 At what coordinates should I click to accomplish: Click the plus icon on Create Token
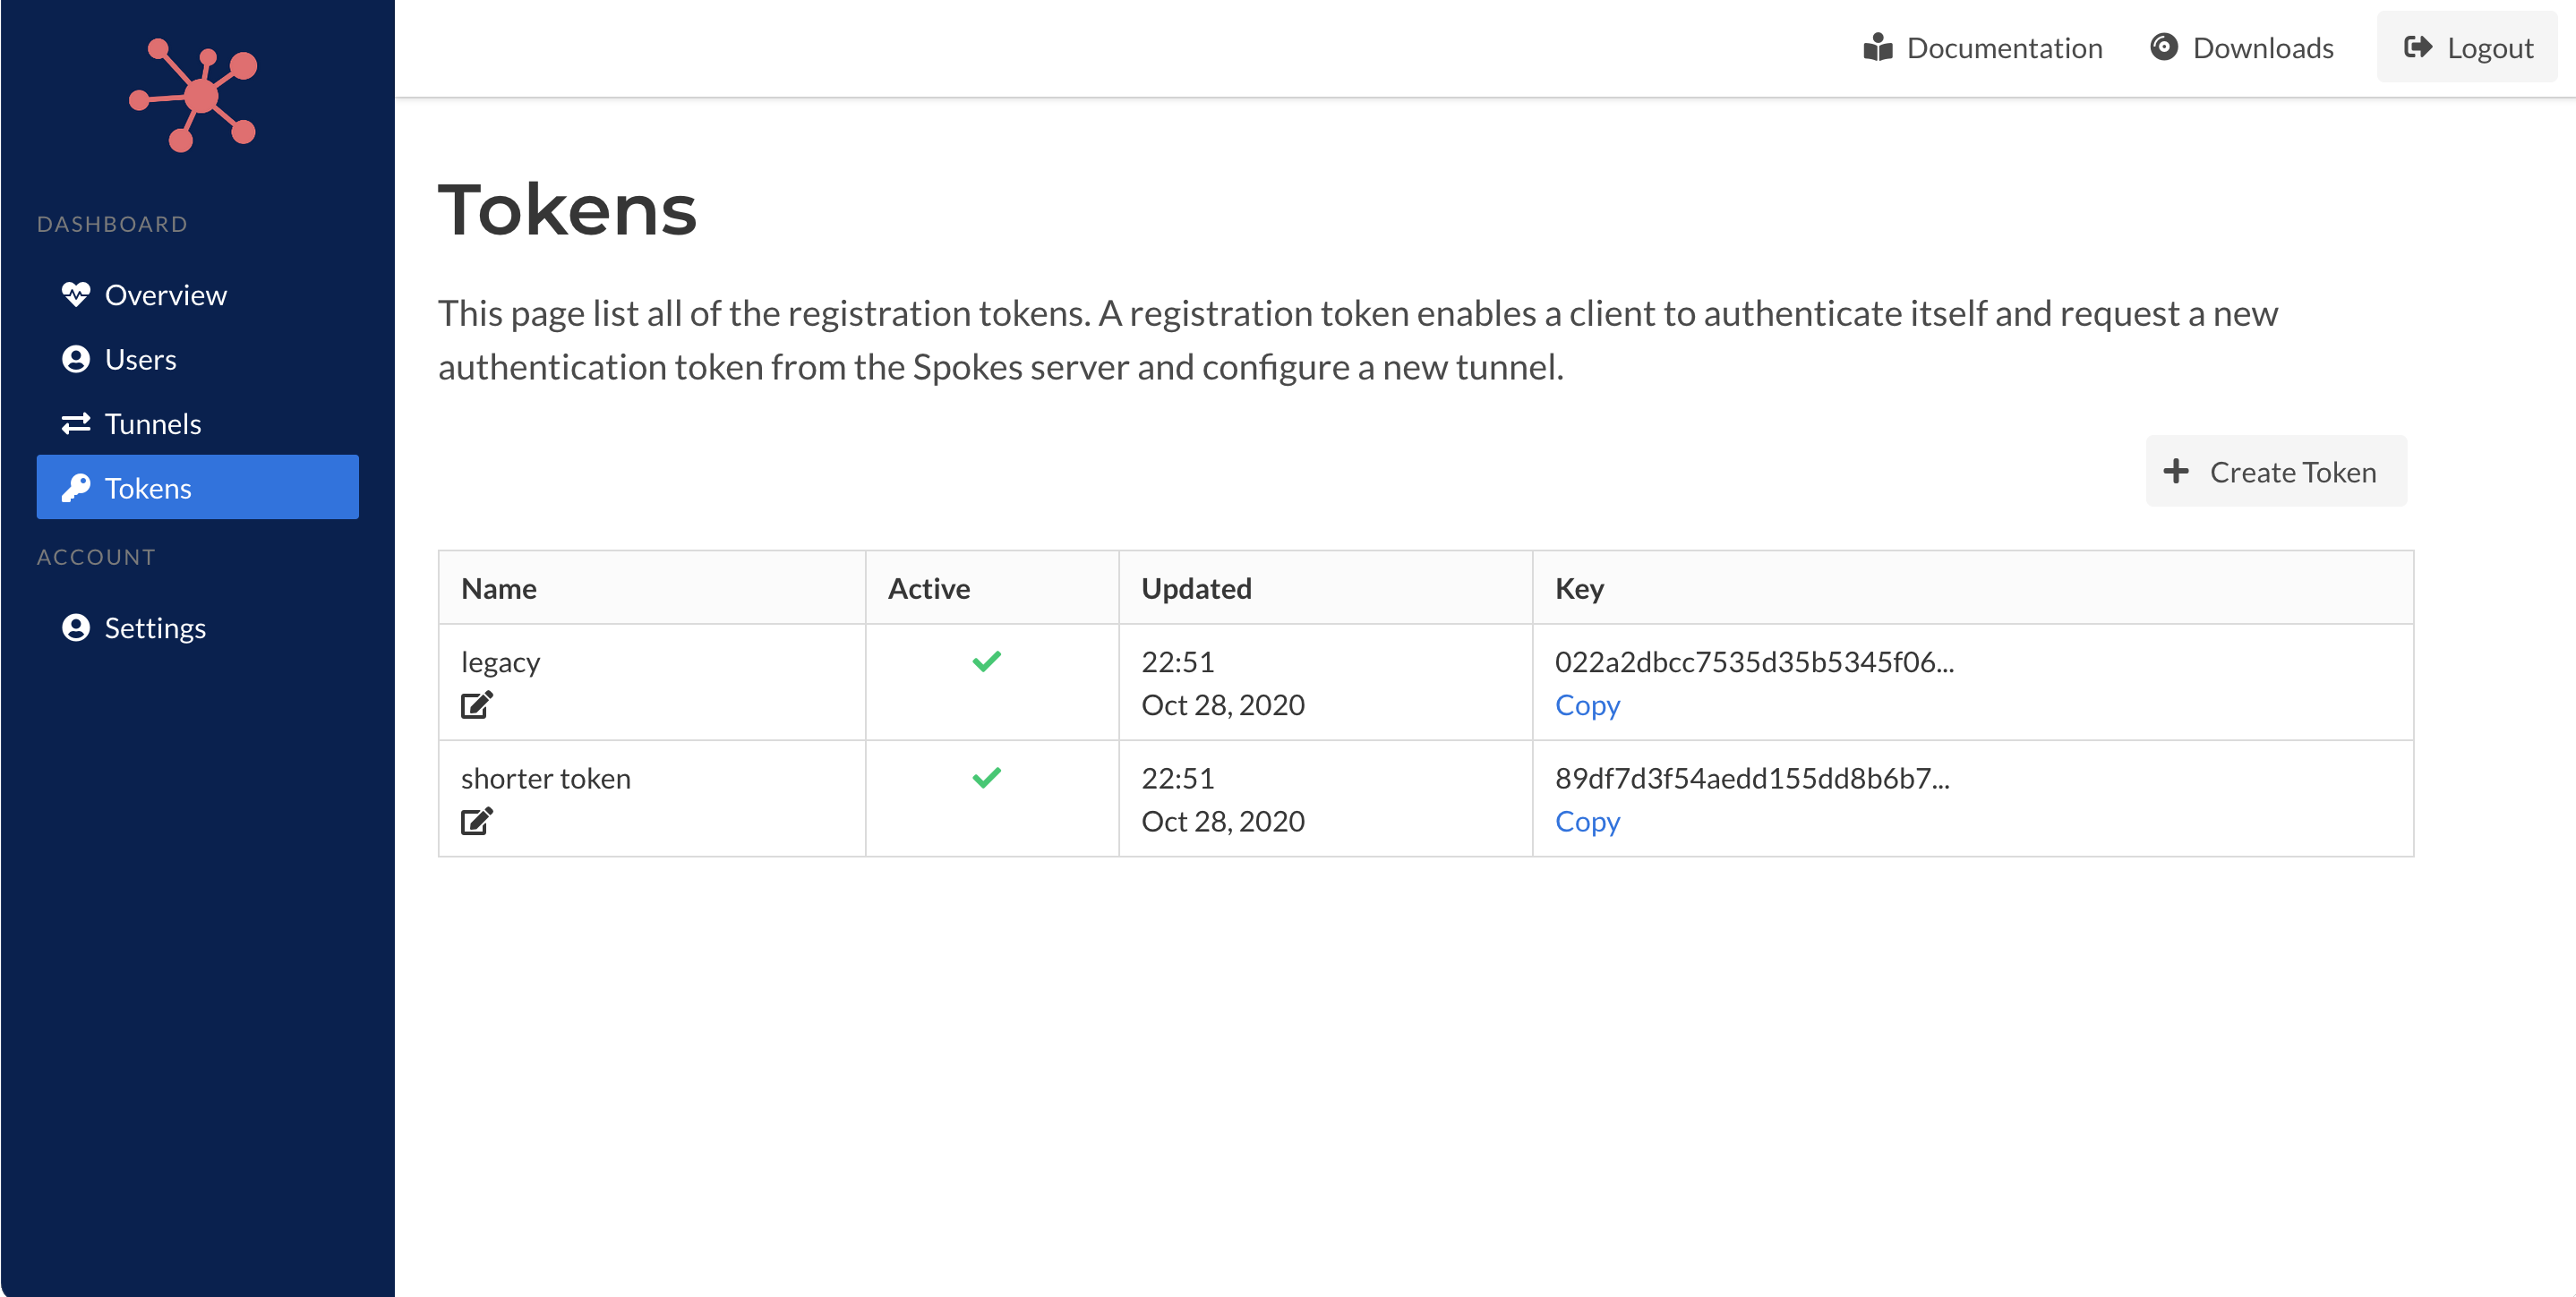click(2176, 471)
